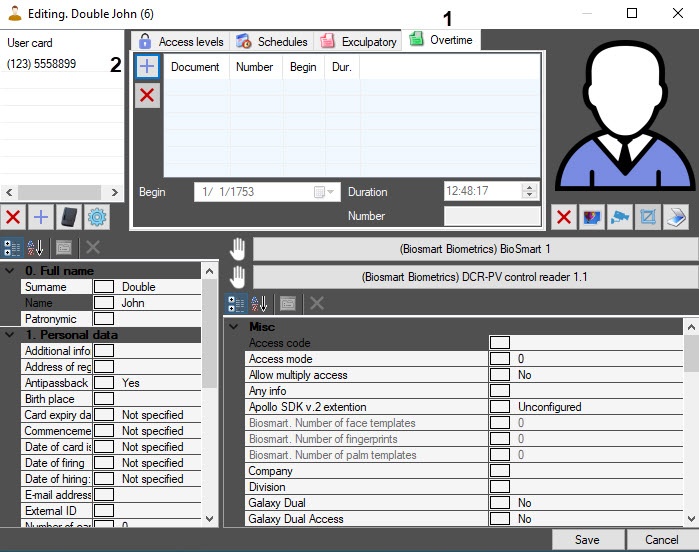Click the user photo avatar
This screenshot has width=699, height=552.
(625, 117)
